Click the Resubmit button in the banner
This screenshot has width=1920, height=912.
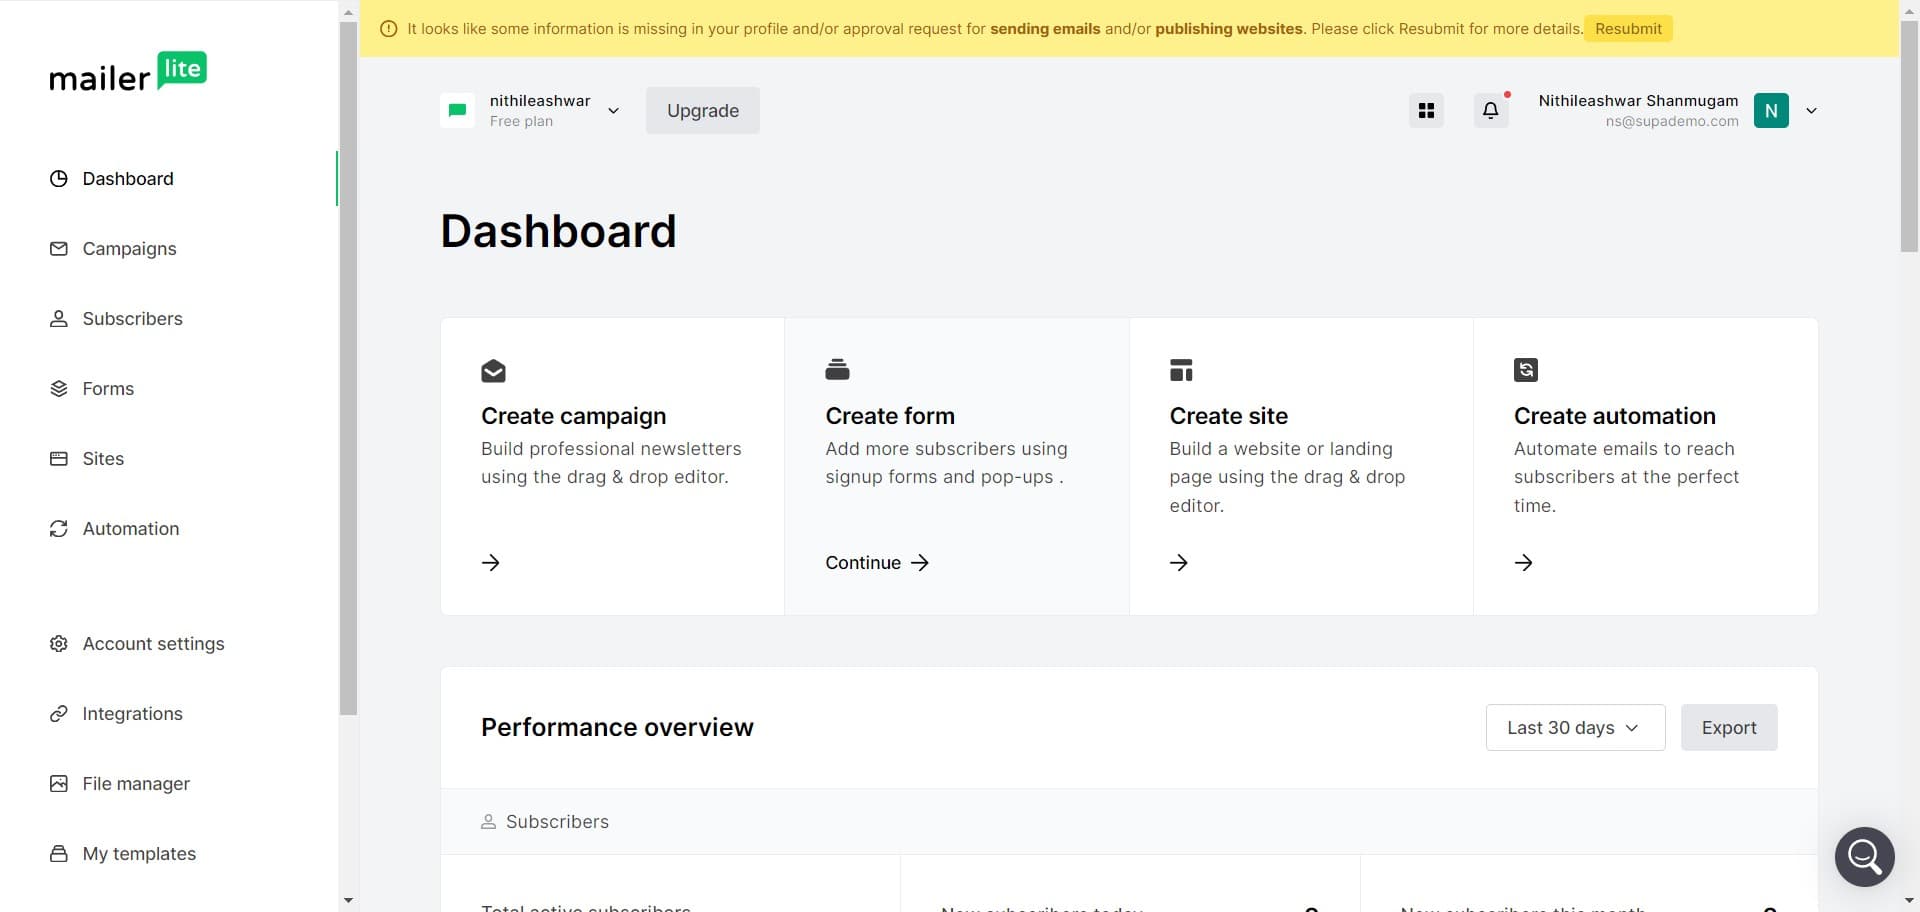(x=1627, y=28)
